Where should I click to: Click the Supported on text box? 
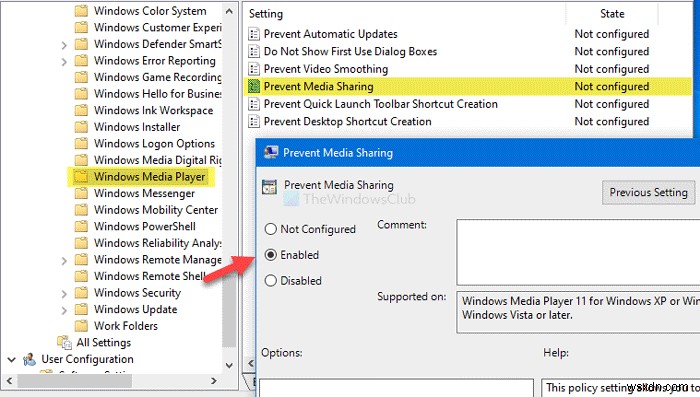click(x=578, y=312)
